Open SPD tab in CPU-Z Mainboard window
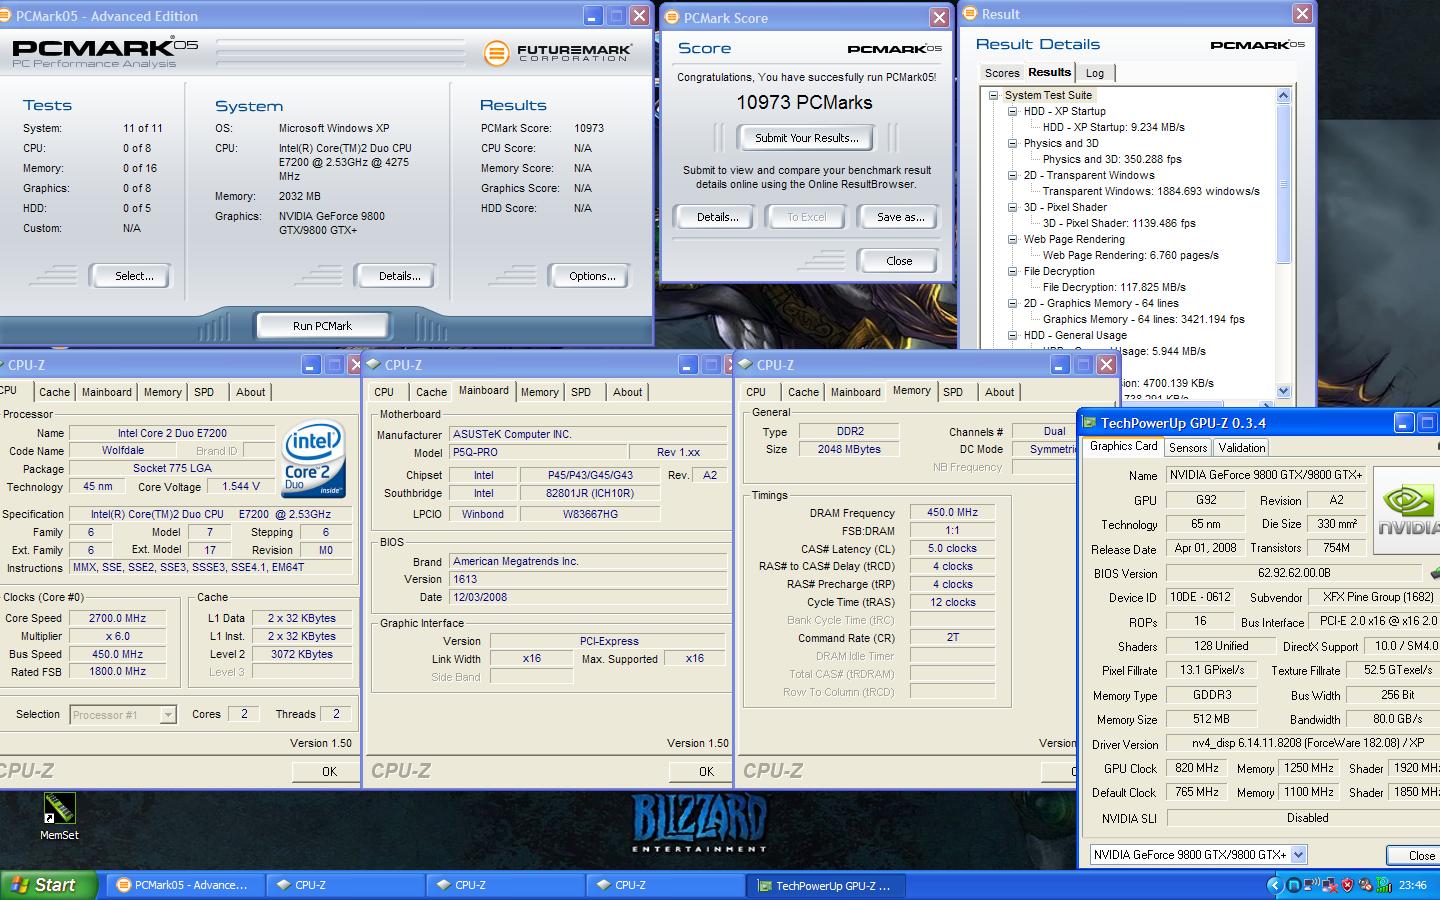This screenshot has height=900, width=1440. (581, 392)
